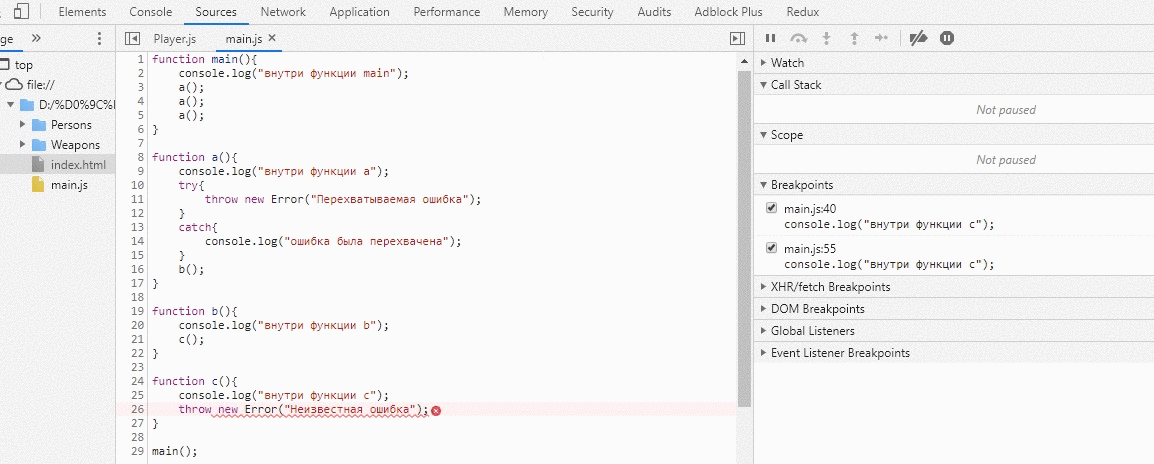Screen dimensions: 1154x464
Task: Disable the main.js:55 breakpoint checkbox
Action: click(x=771, y=248)
